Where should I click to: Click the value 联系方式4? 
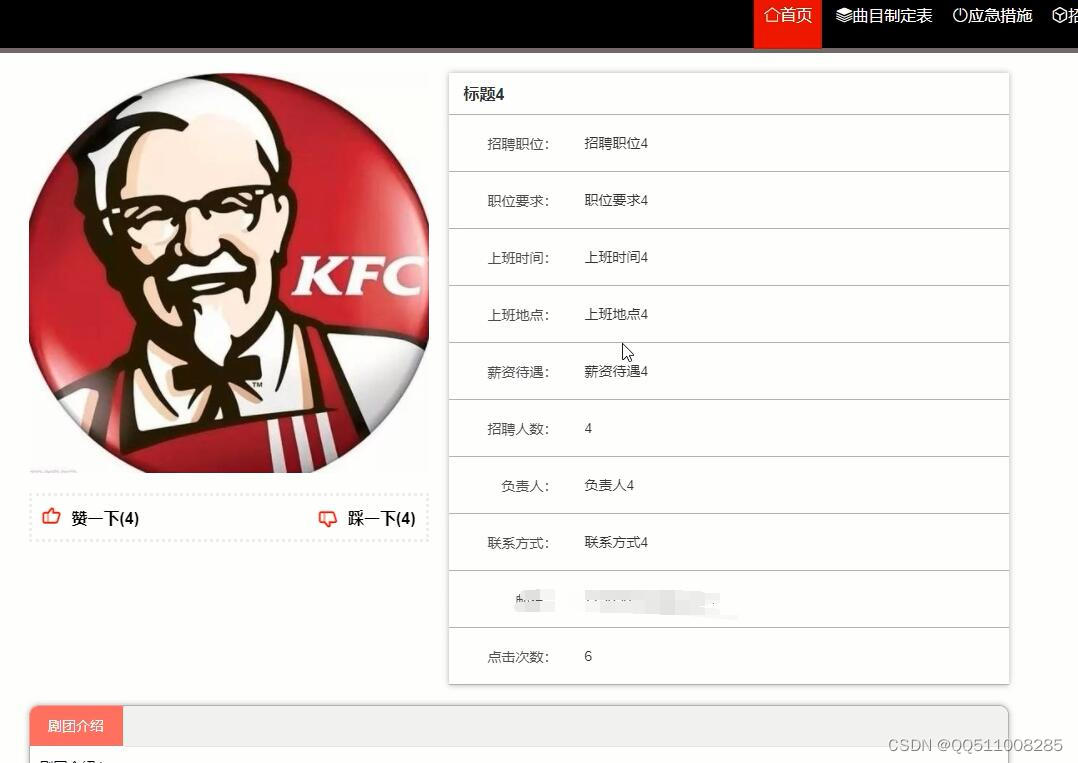click(x=616, y=542)
